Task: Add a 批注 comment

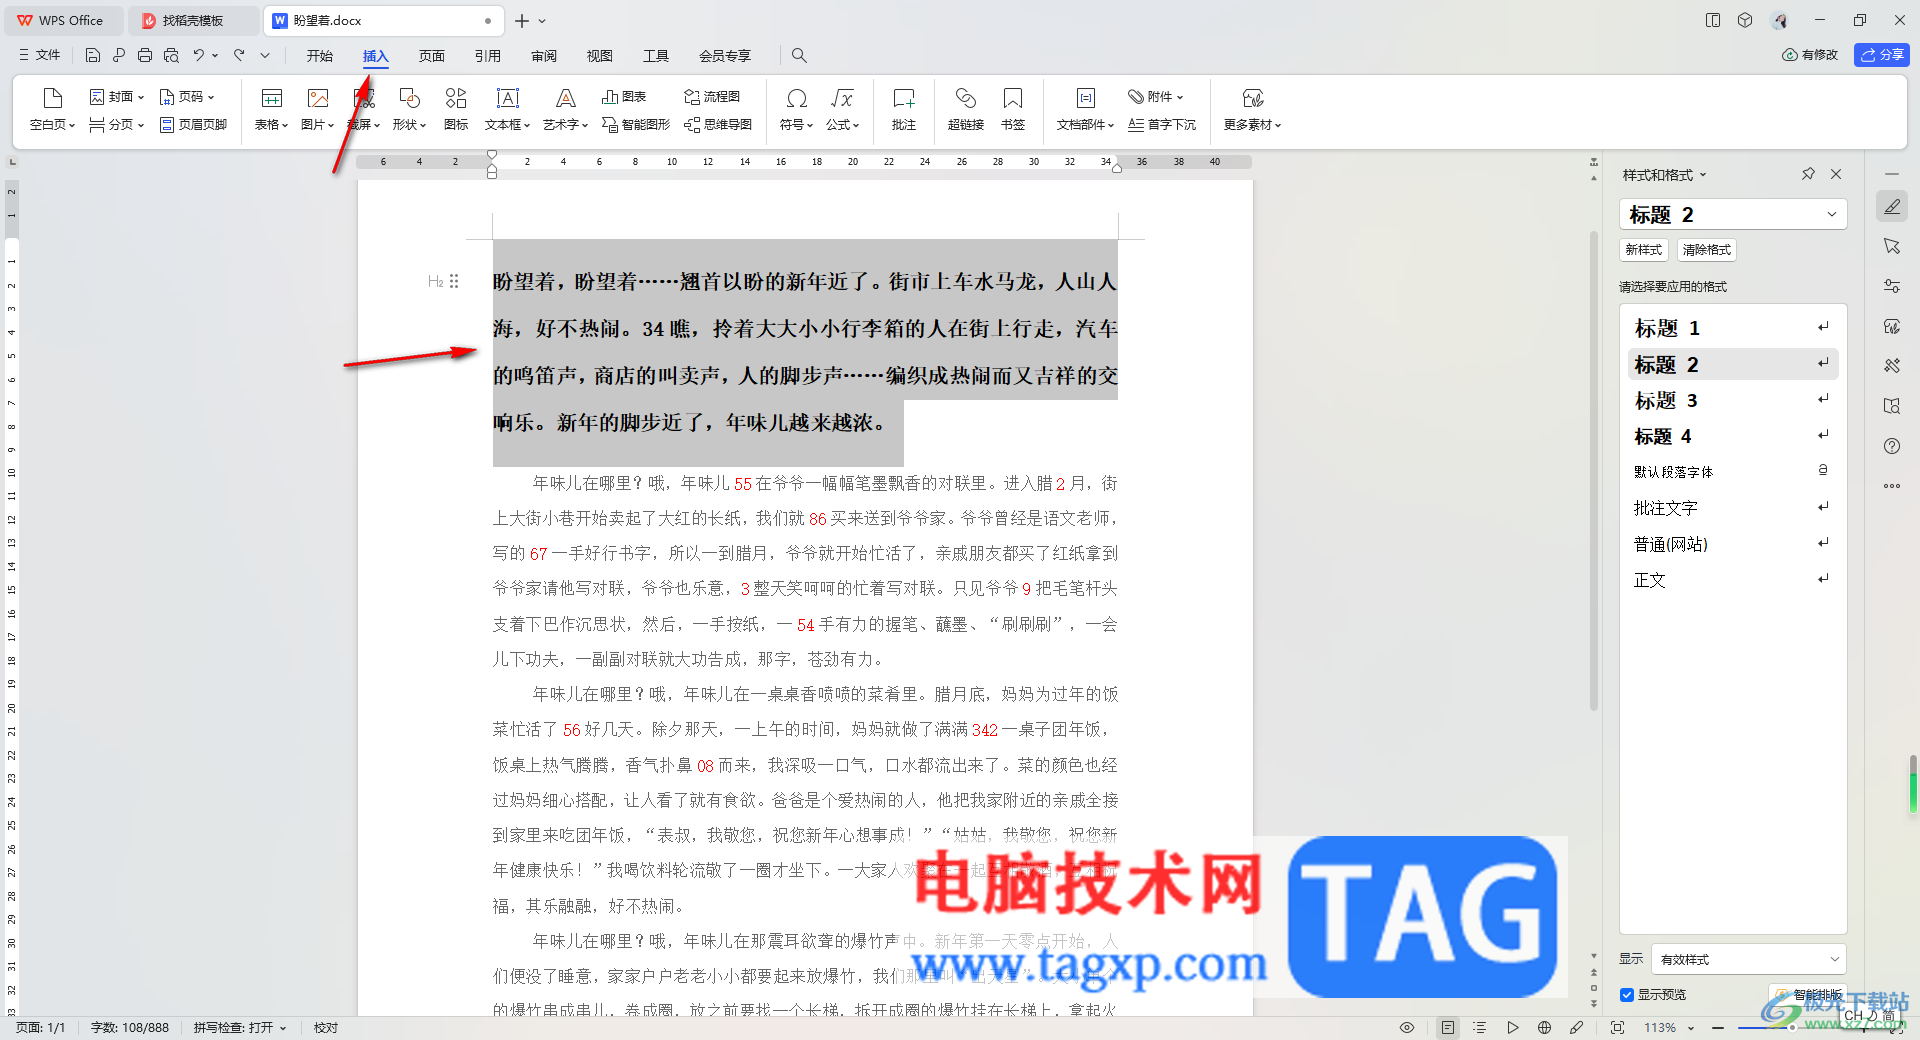Action: point(904,109)
